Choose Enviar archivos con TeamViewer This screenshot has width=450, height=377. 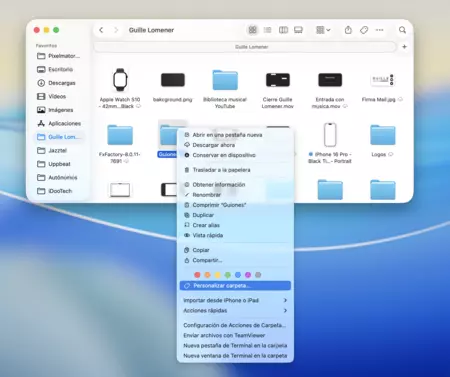[235, 335]
